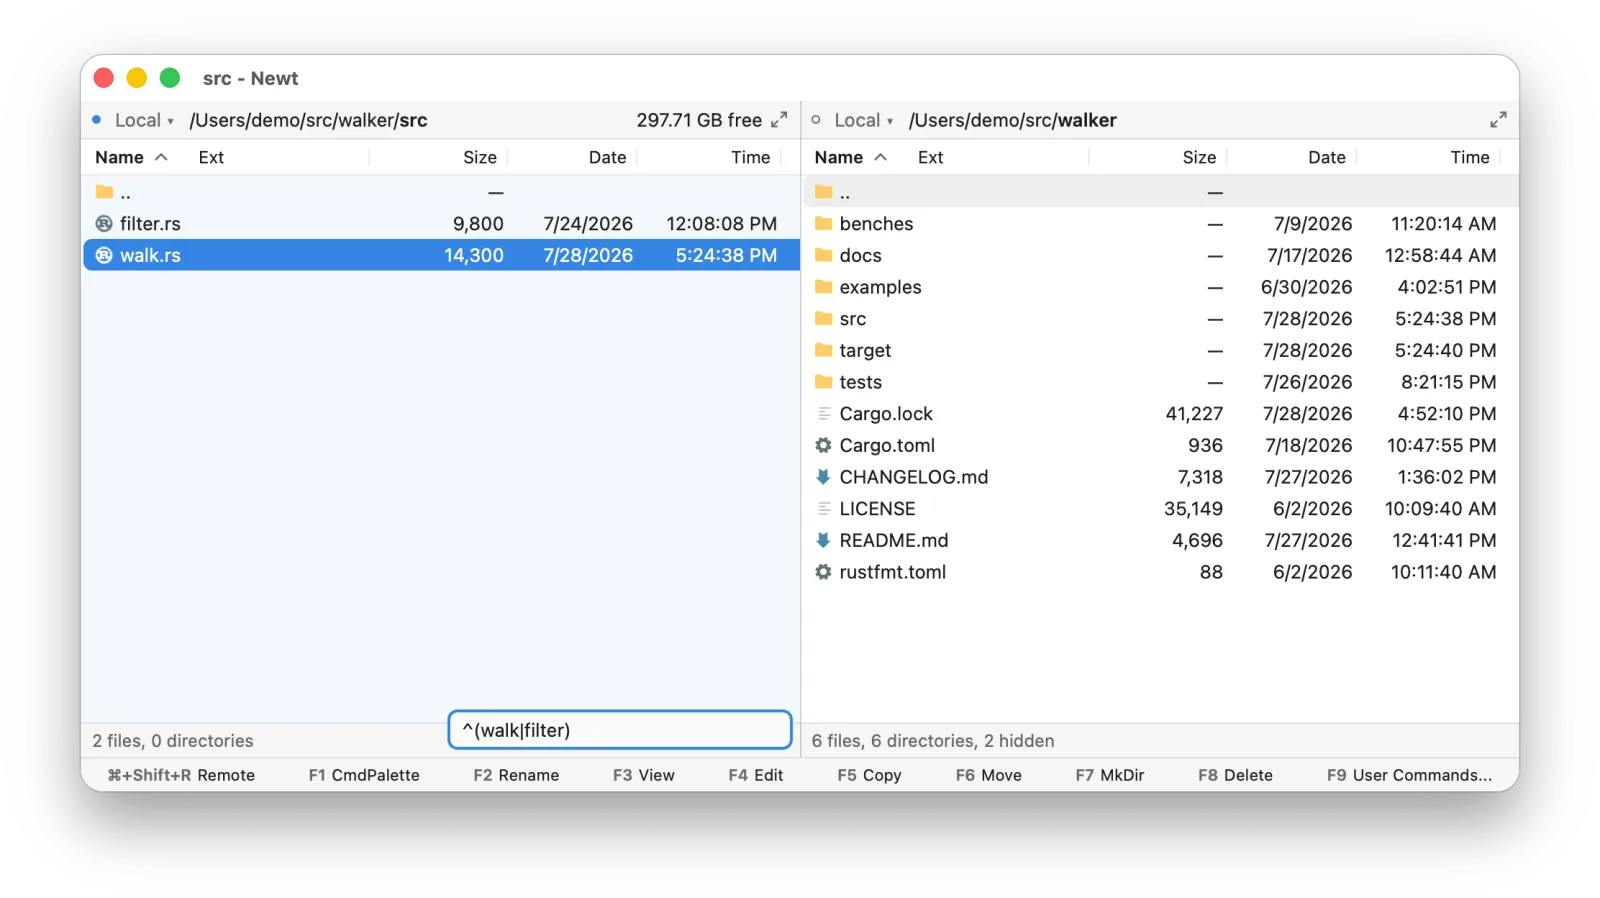Sort the right pane by Time column
Image resolution: width=1600 pixels, height=898 pixels.
pyautogui.click(x=1469, y=158)
